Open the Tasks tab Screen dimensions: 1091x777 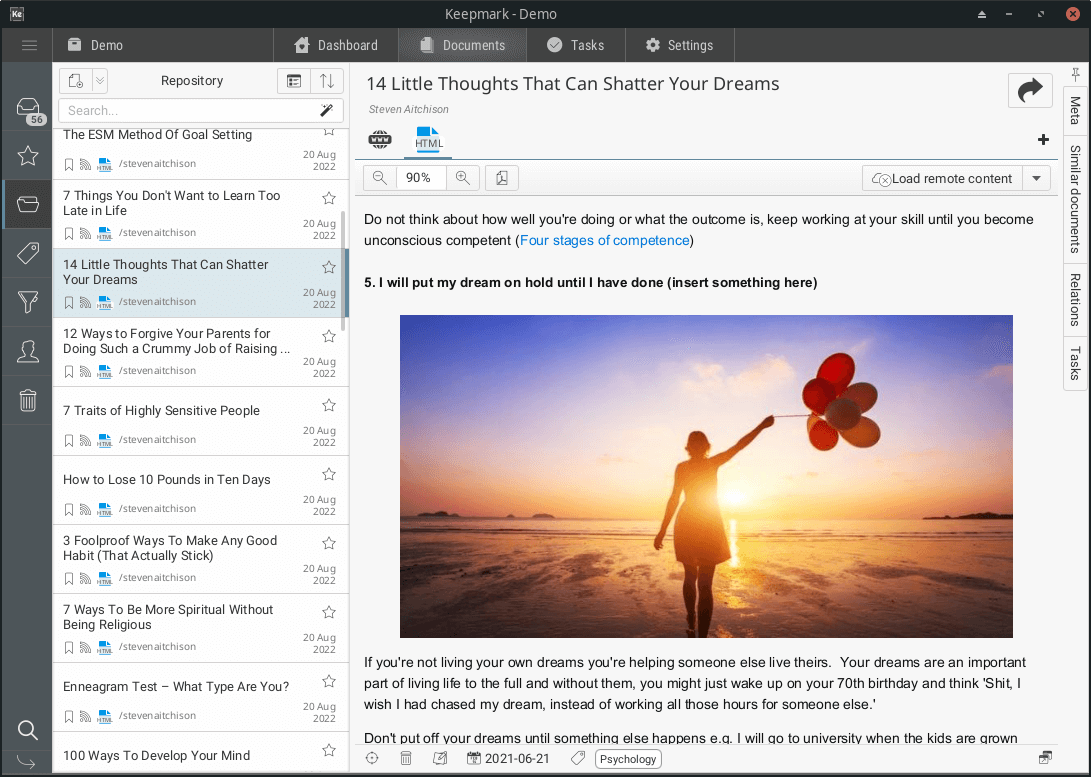(x=575, y=45)
